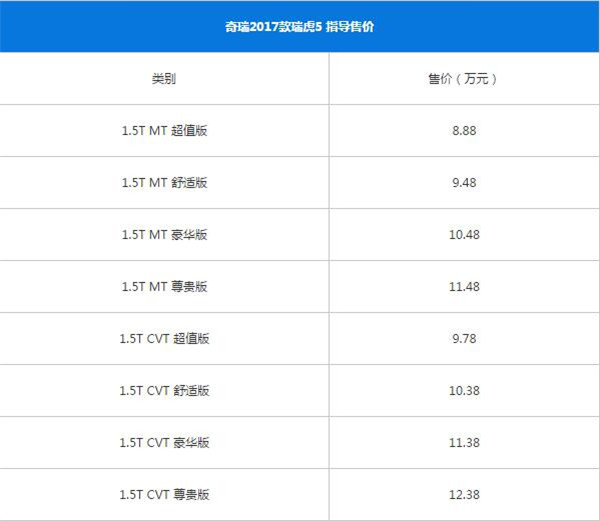Screen dimensions: 600x521
Task: Select the 1.5T CVT 豪华版 cell
Action: point(165,443)
